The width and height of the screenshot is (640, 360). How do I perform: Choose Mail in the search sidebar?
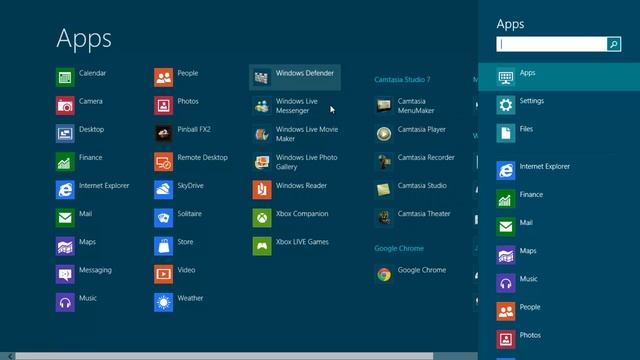559,227
